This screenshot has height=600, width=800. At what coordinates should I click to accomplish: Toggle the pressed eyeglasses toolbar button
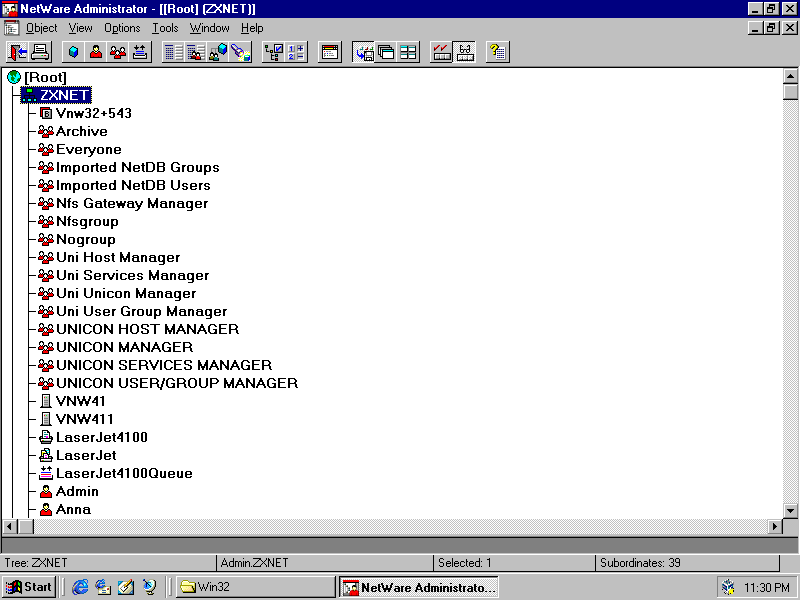[464, 52]
